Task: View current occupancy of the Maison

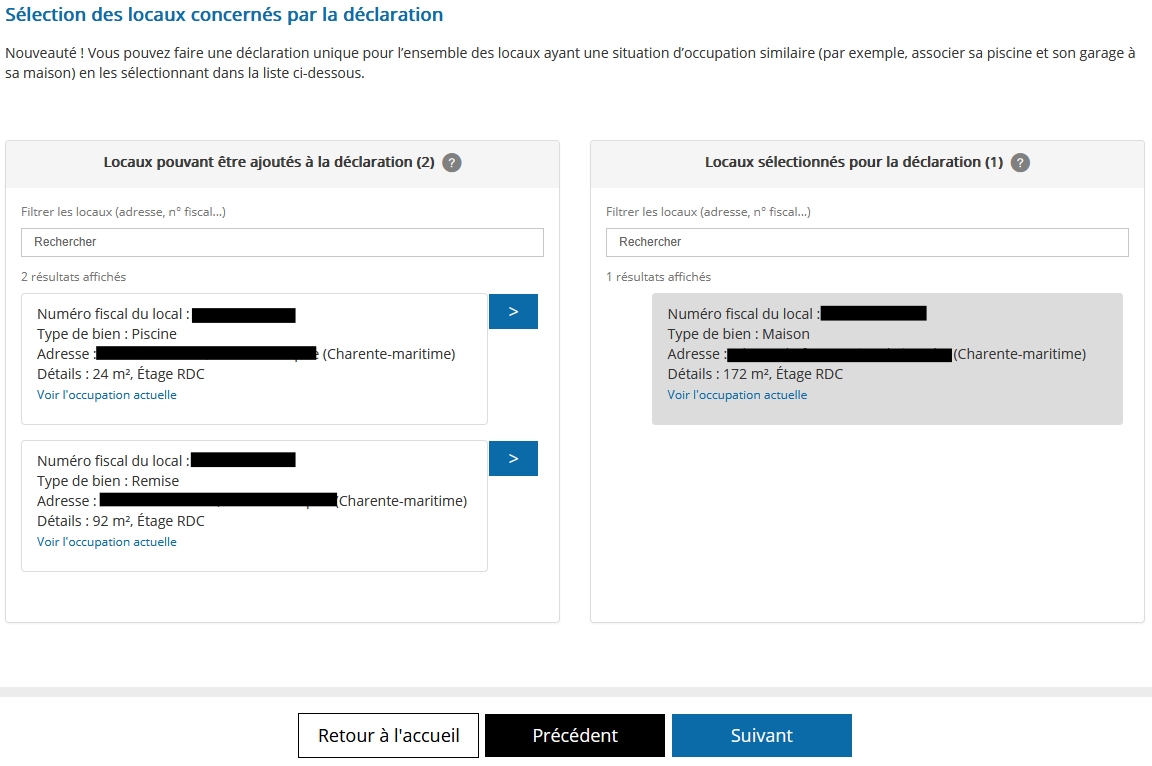Action: pyautogui.click(x=737, y=394)
